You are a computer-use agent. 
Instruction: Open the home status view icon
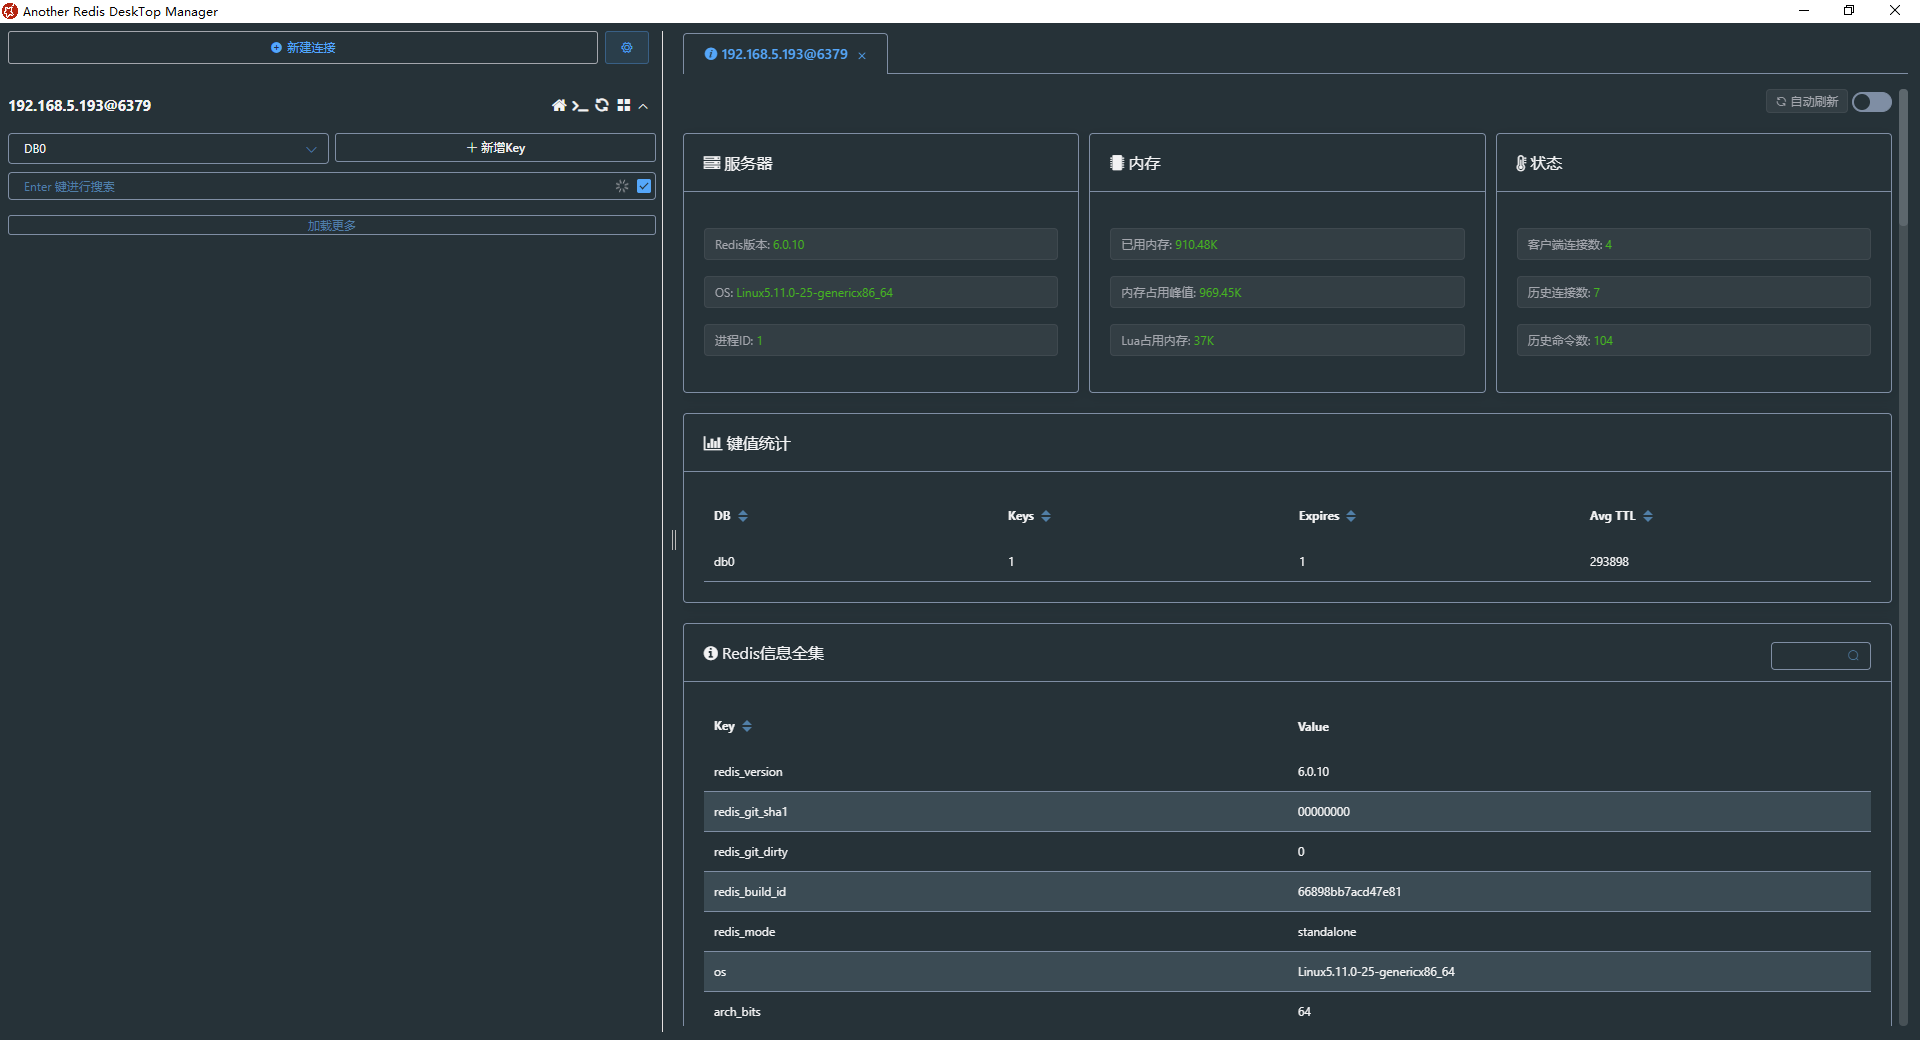(x=558, y=105)
